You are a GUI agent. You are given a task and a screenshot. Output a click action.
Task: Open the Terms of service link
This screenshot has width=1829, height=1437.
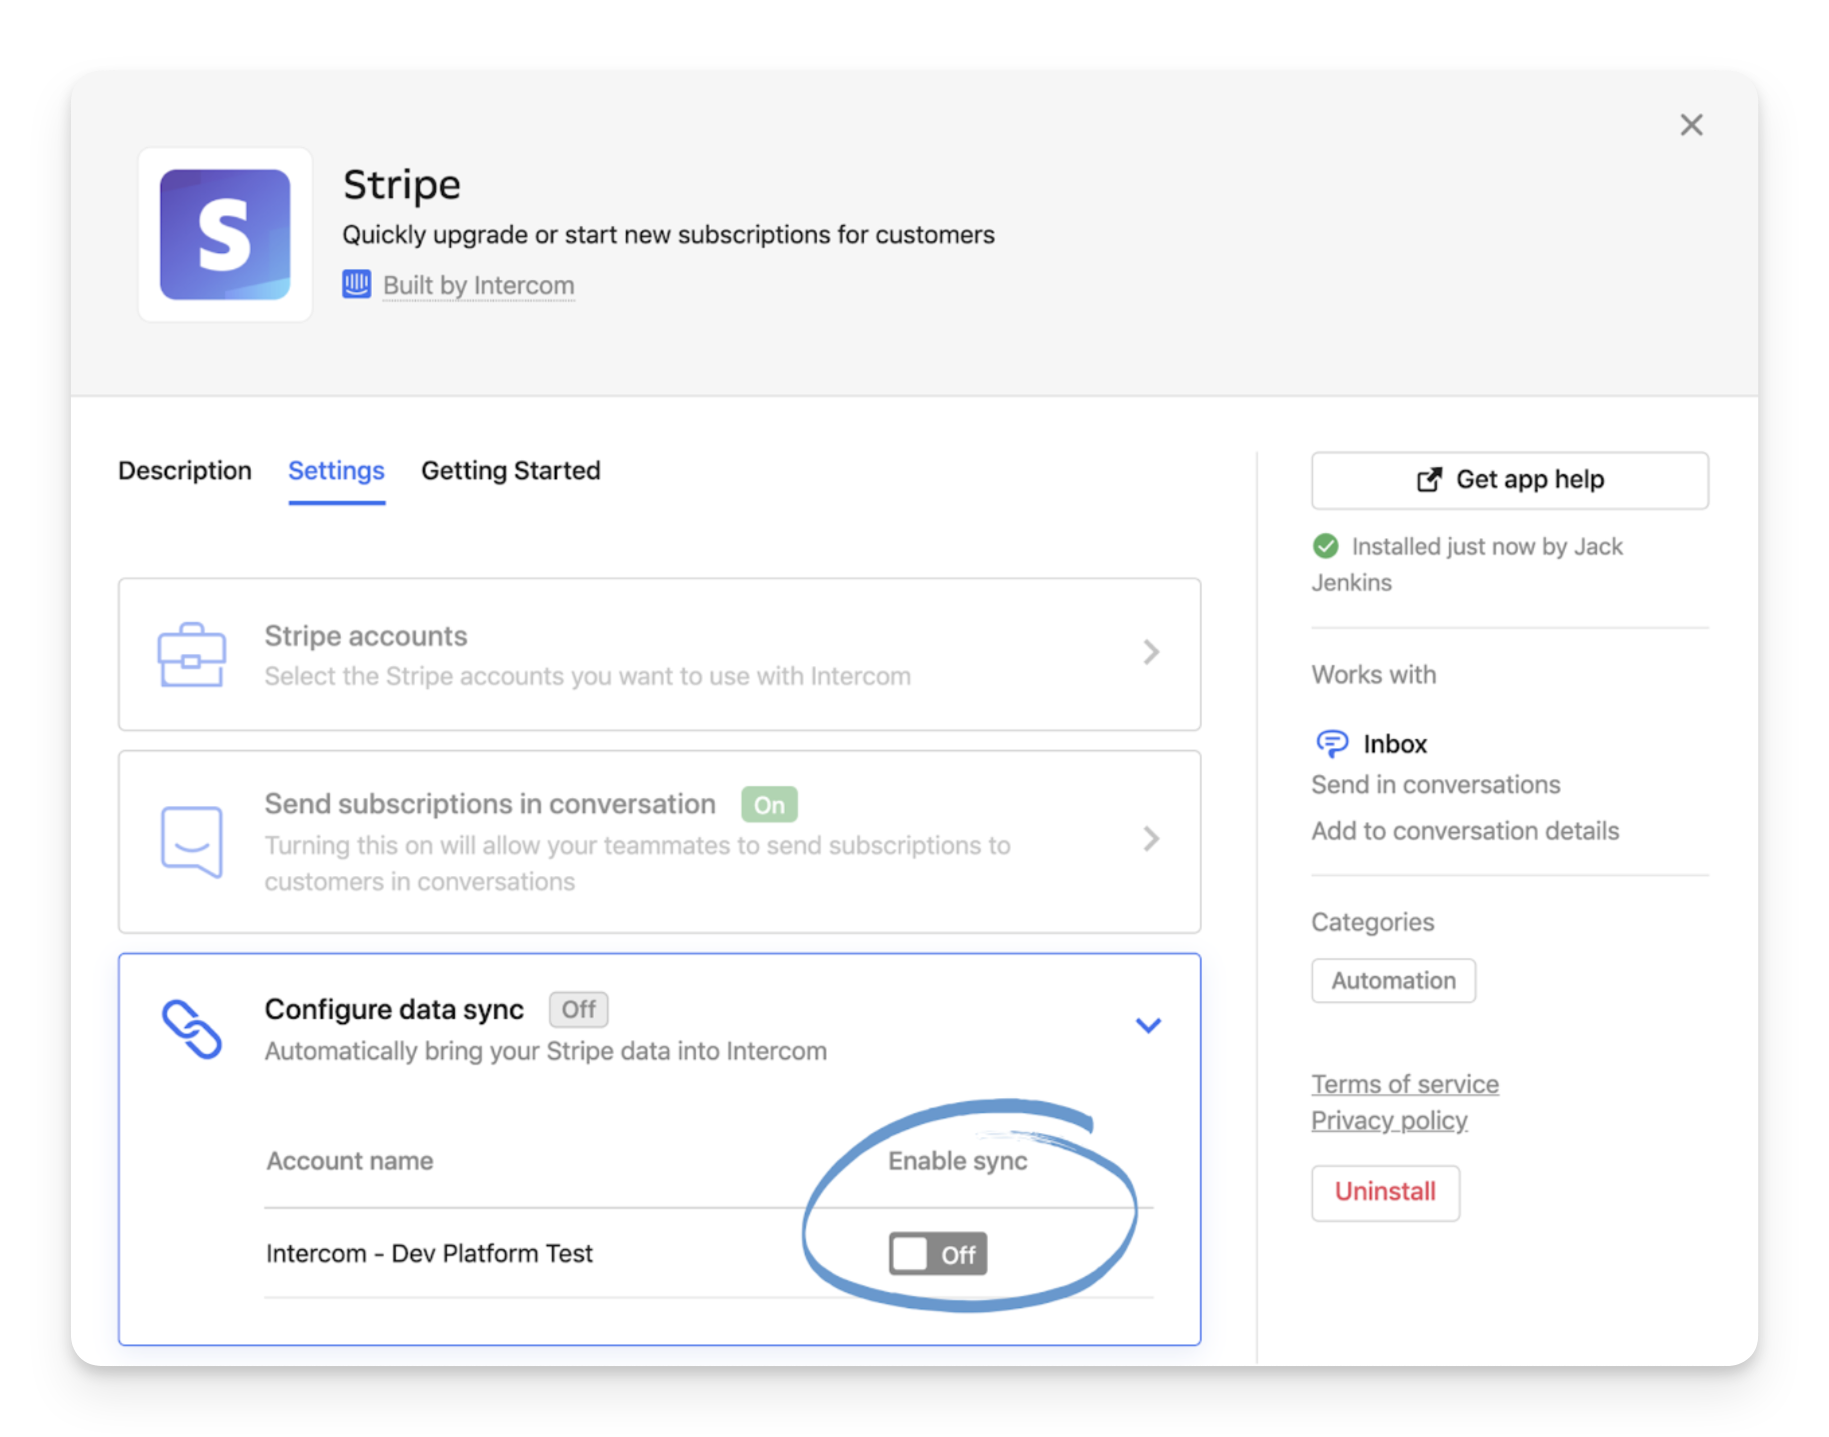click(1404, 1083)
